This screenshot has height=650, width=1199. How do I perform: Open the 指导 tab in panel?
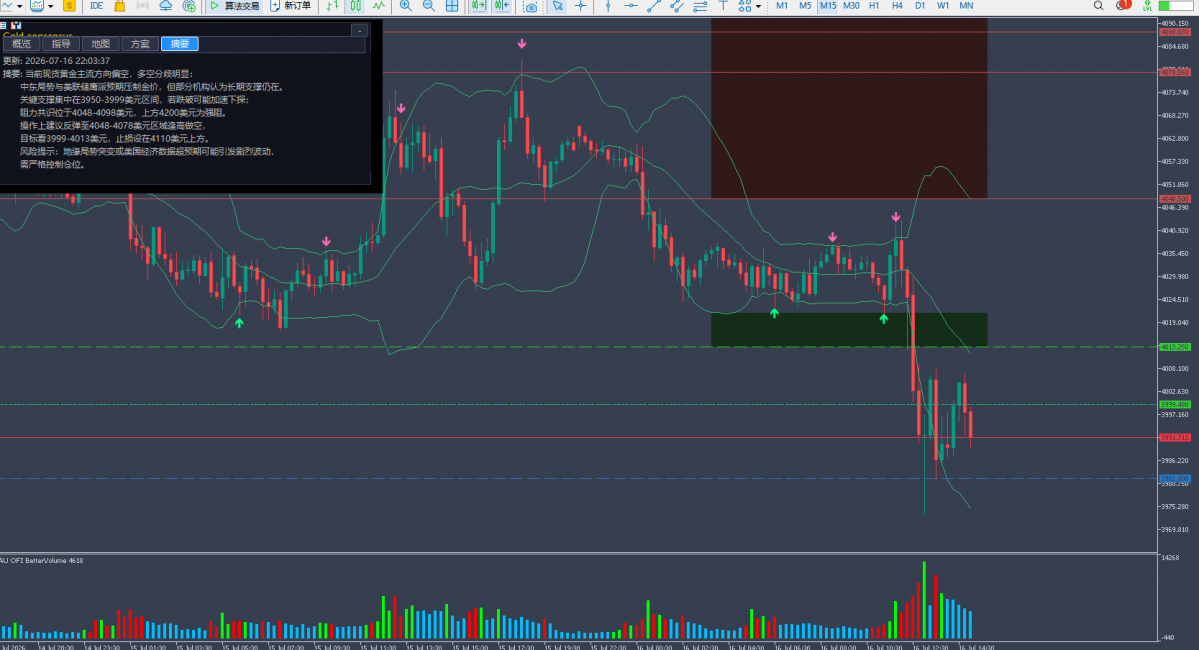[x=61, y=44]
